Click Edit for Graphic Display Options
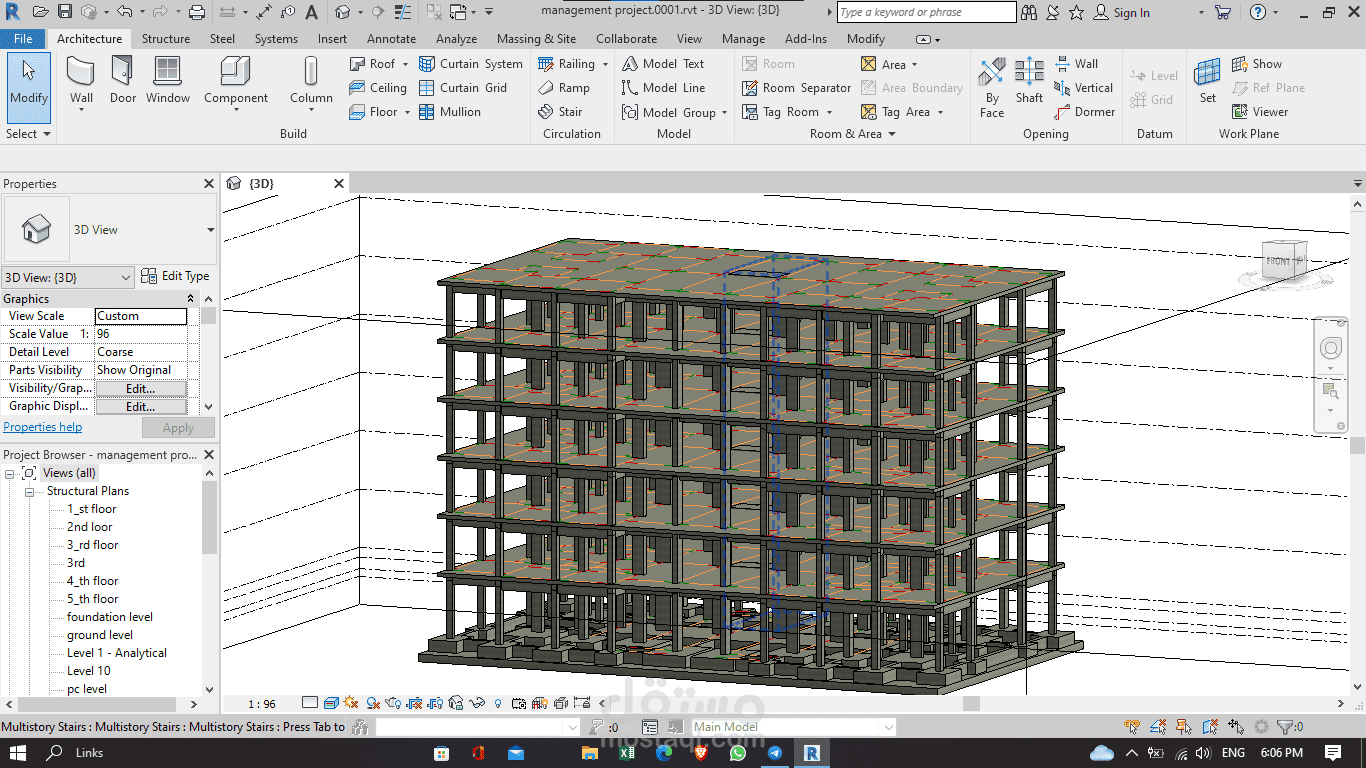 tap(141, 406)
